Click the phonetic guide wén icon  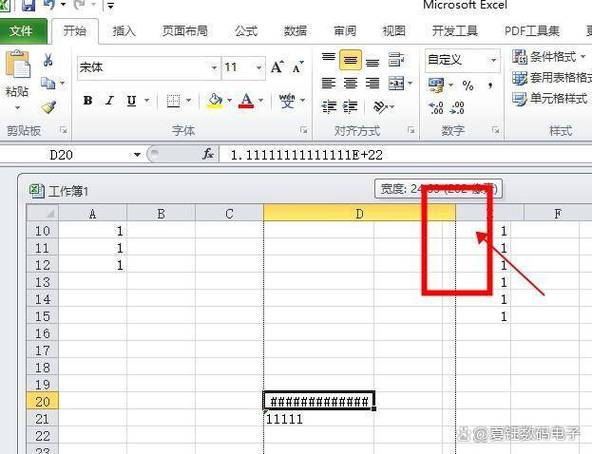(287, 100)
